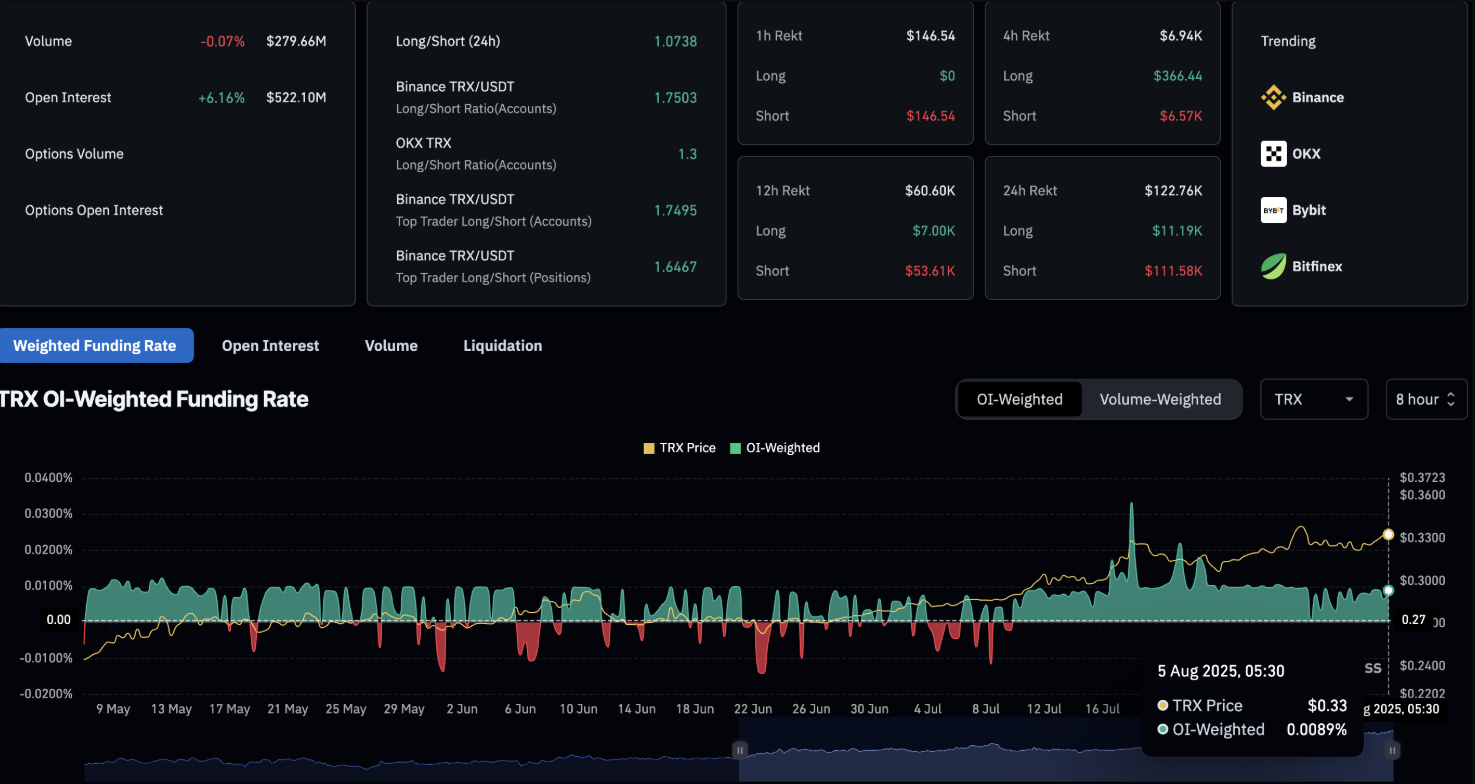Switch to Volume-Weighted funding rate

tap(1160, 399)
